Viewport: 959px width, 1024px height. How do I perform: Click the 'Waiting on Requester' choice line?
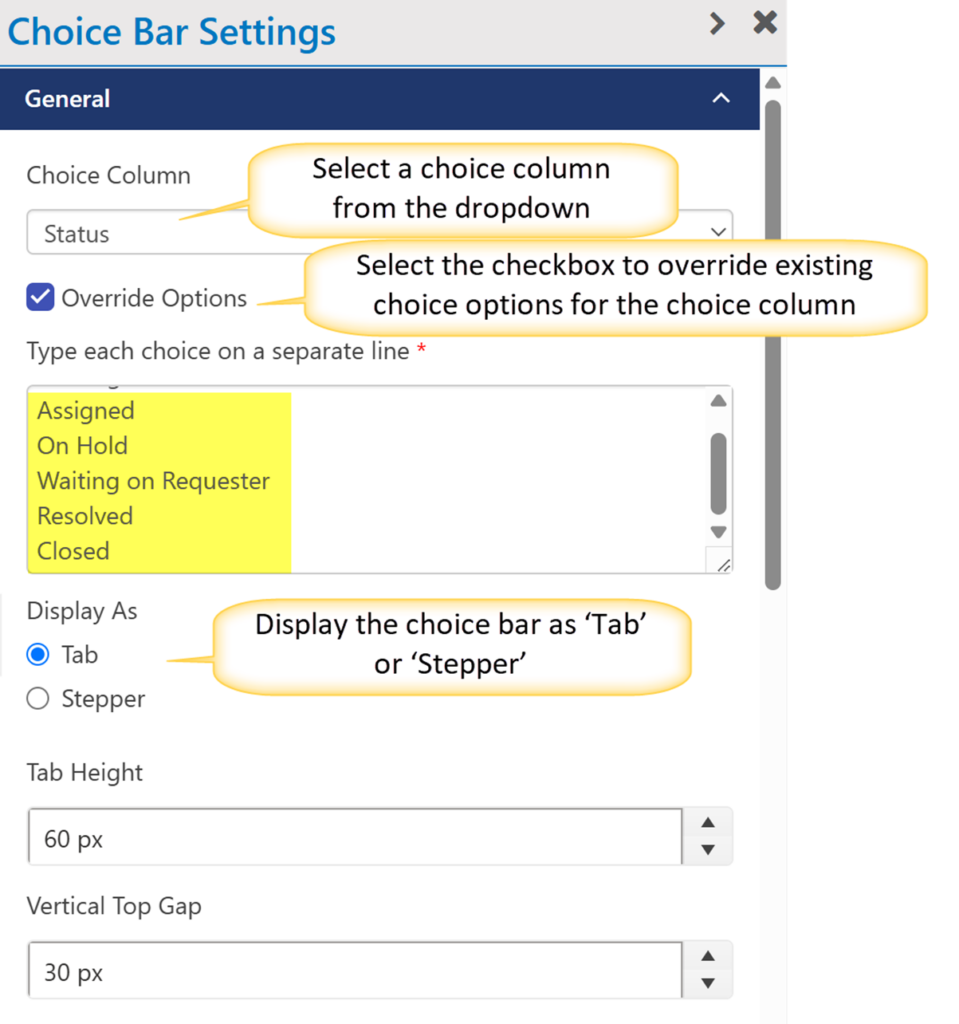pos(154,481)
